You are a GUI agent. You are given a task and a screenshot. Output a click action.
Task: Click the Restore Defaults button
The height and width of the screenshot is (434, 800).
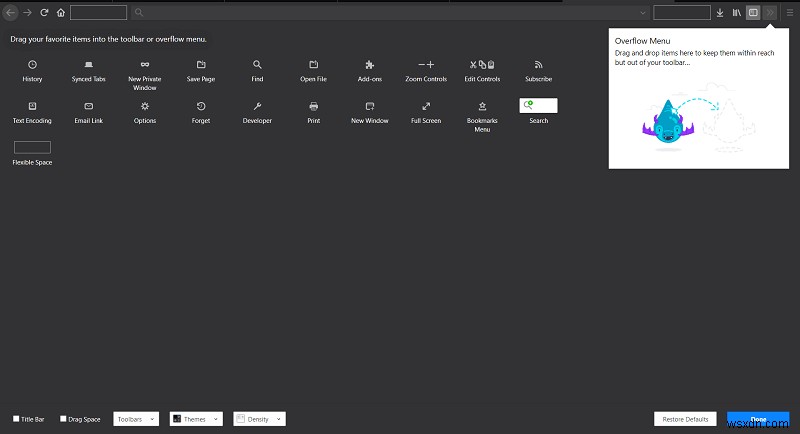pos(685,419)
